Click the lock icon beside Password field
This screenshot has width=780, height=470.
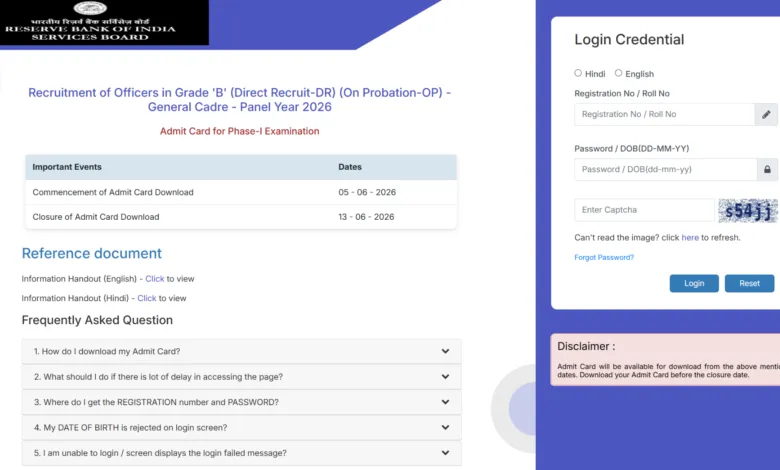click(x=767, y=170)
